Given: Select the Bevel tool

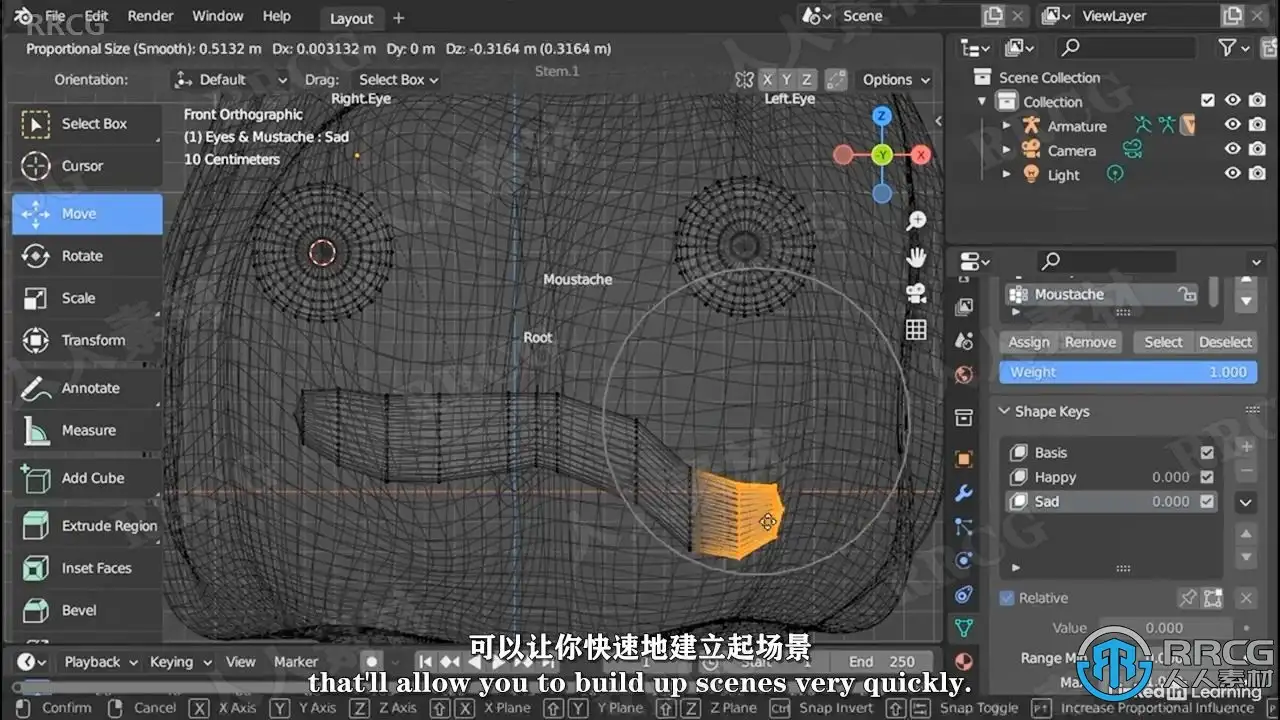Looking at the screenshot, I should pyautogui.click(x=87, y=610).
